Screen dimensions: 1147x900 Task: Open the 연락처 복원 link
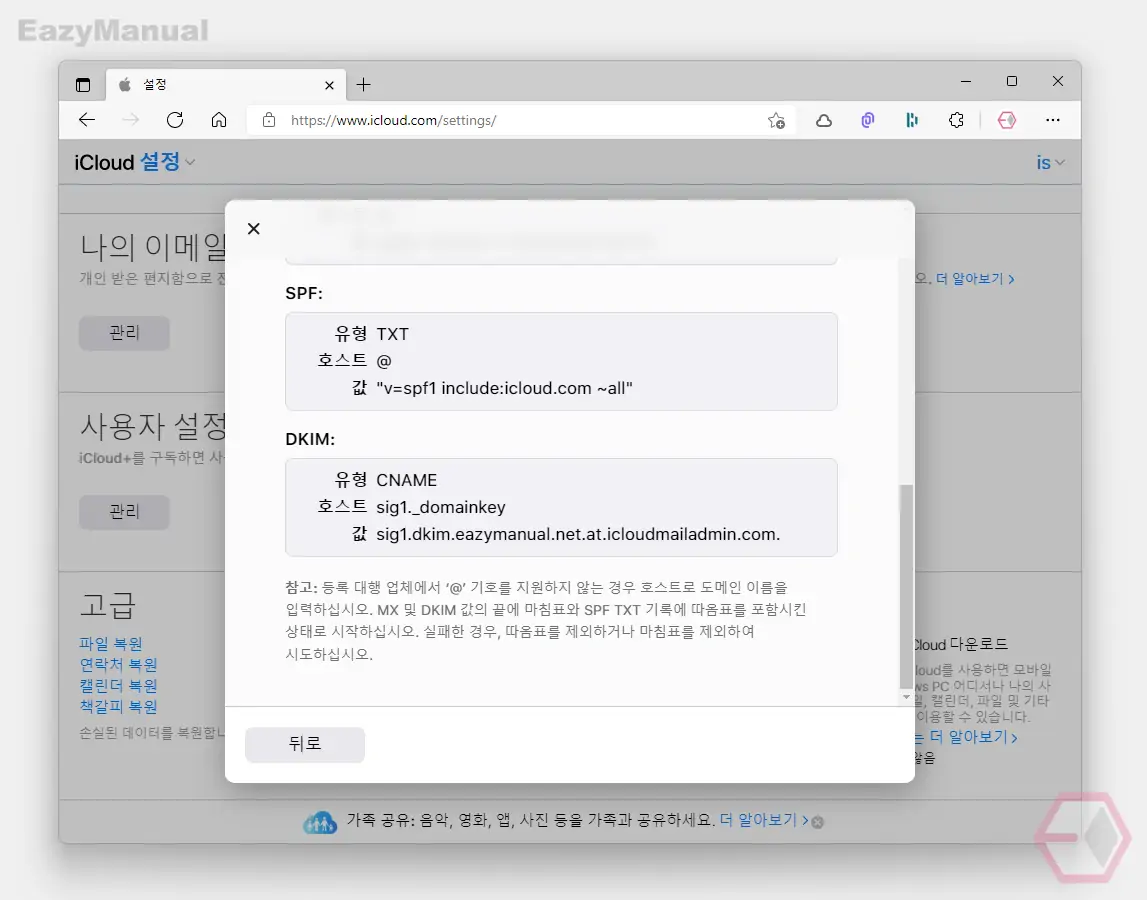[x=119, y=664]
